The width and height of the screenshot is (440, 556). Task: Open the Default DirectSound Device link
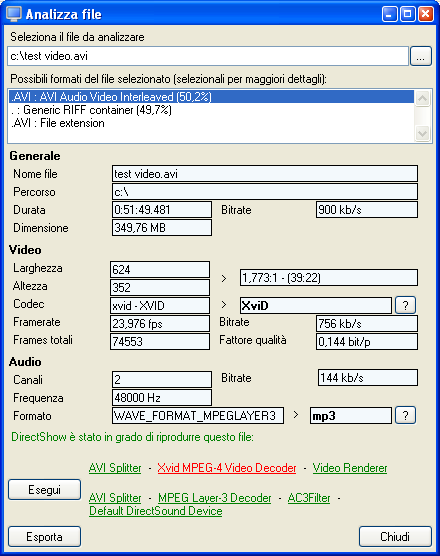point(156,511)
